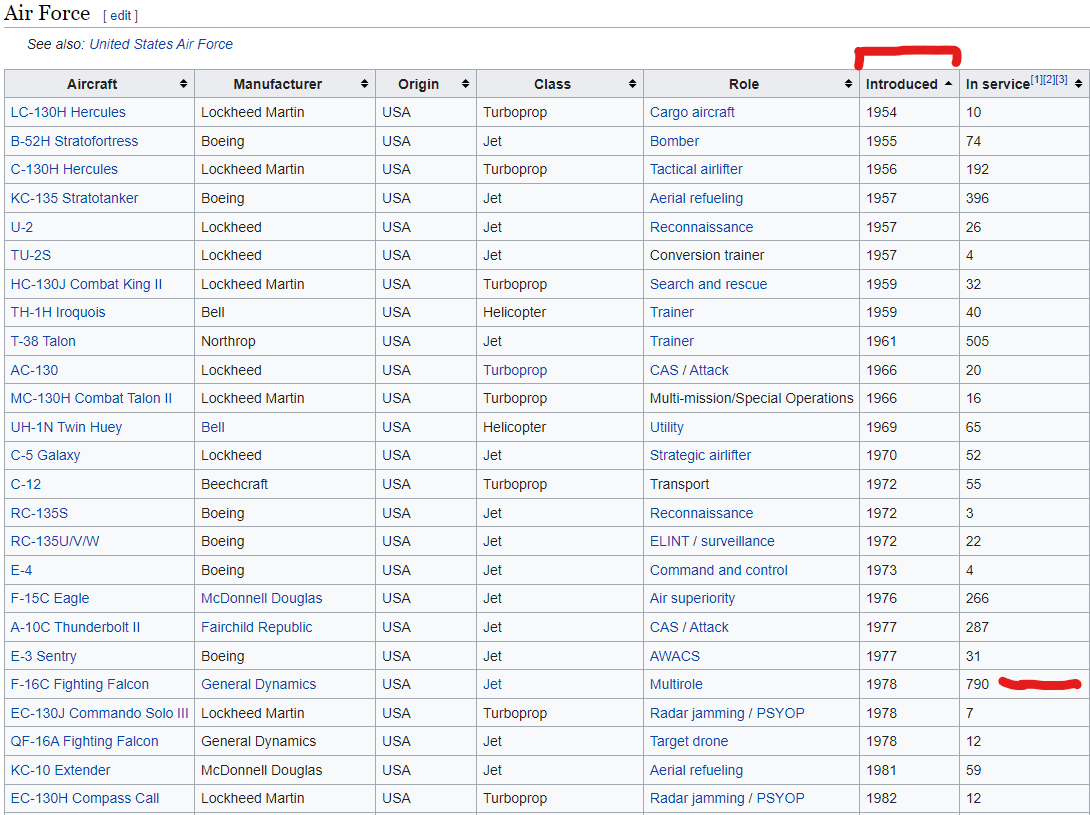Open Jet class link in F-16C row
Screen dimensions: 1090x815
492,684
